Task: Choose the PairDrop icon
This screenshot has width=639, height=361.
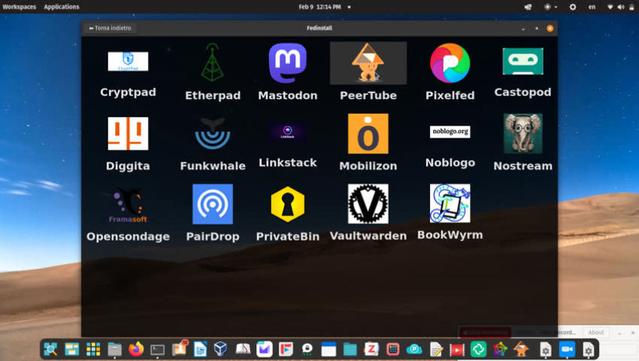Action: [x=212, y=204]
